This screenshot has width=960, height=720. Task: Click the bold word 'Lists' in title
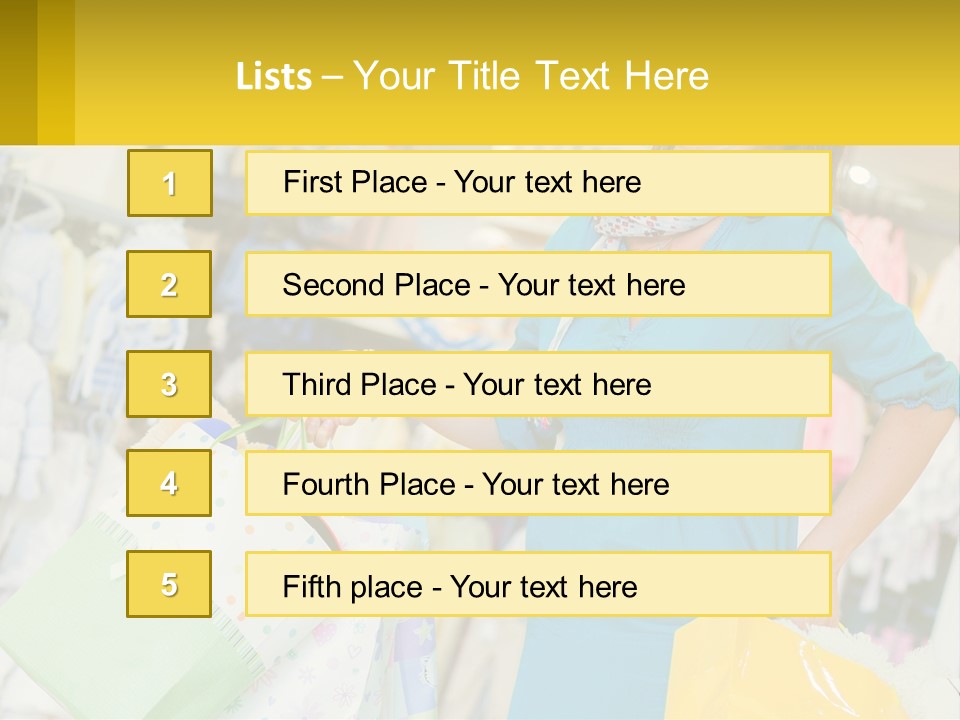tap(274, 77)
